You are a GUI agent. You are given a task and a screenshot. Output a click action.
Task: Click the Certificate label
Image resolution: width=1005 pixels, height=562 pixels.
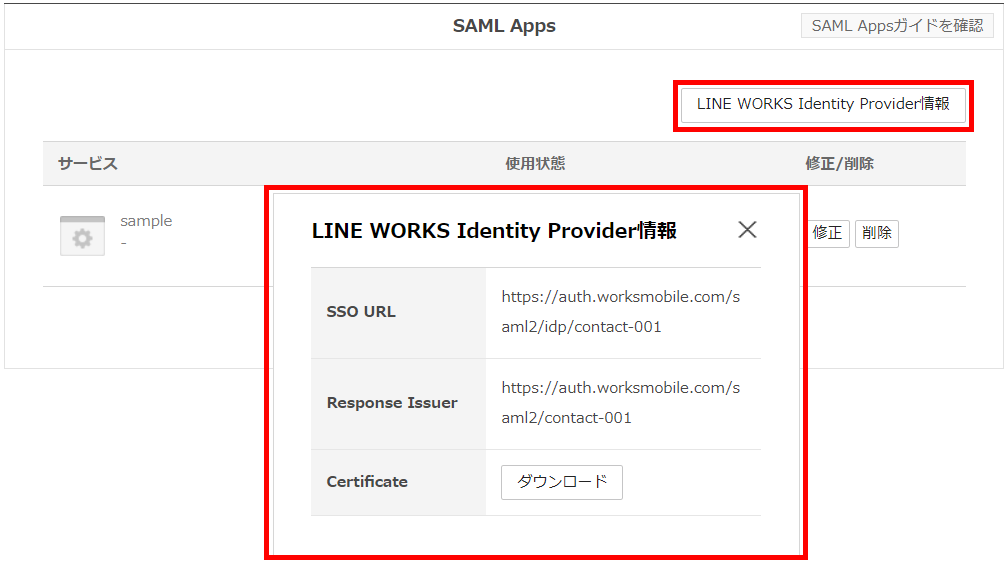(x=367, y=482)
